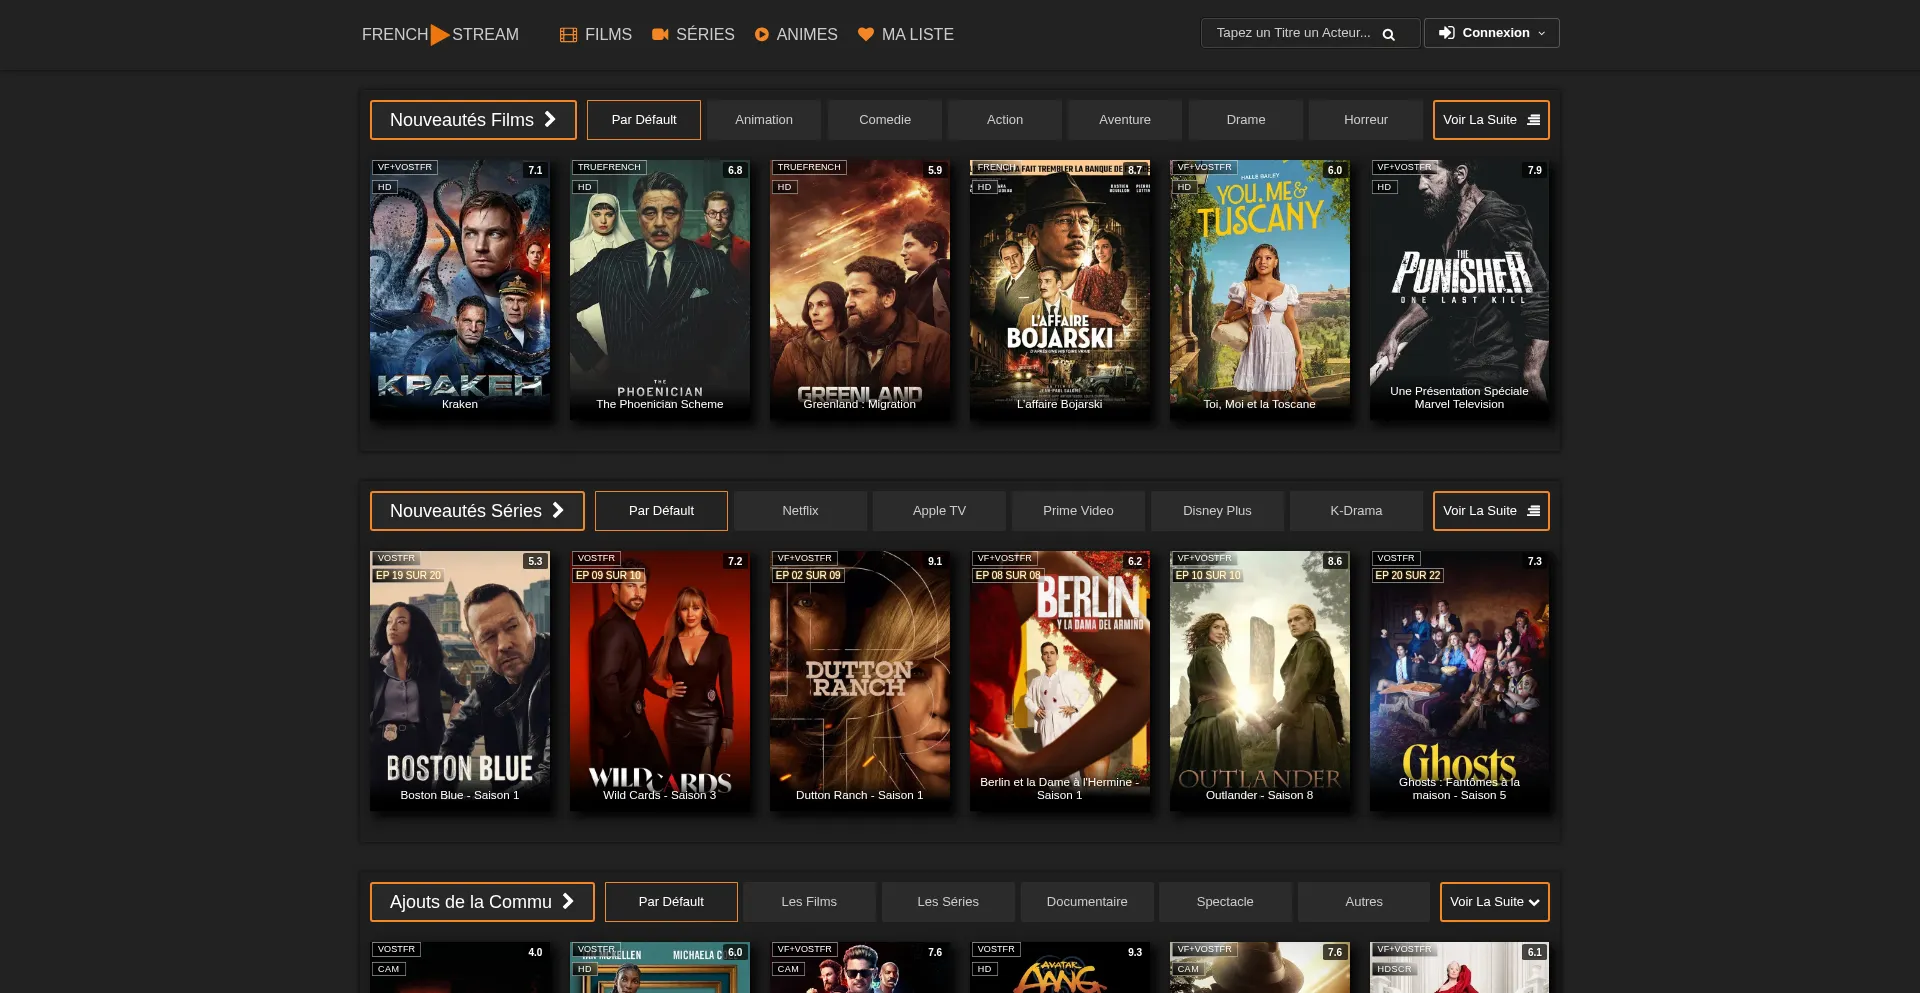Open the Wild Cards - Saison 3 poster
This screenshot has width=1920, height=993.
(660, 681)
